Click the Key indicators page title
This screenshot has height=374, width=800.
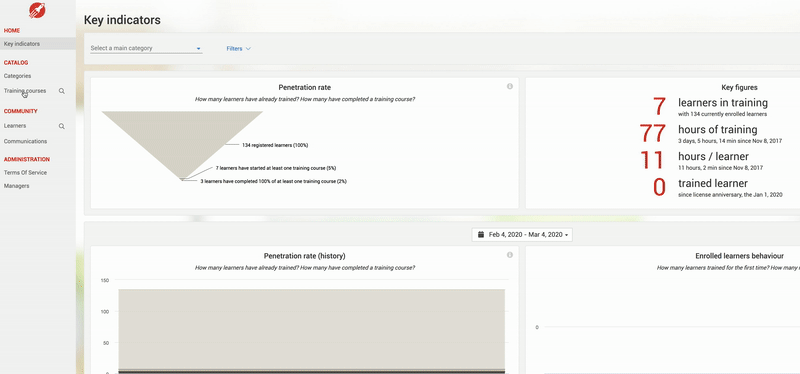tap(122, 20)
